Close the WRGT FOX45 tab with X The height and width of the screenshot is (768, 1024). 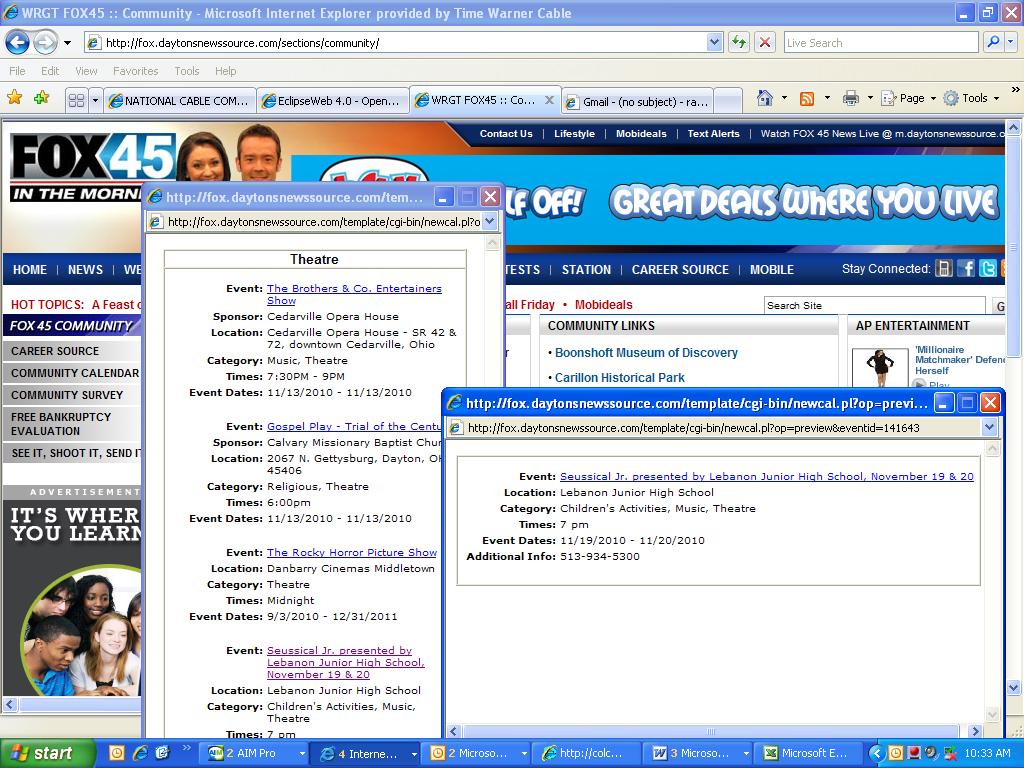click(550, 100)
